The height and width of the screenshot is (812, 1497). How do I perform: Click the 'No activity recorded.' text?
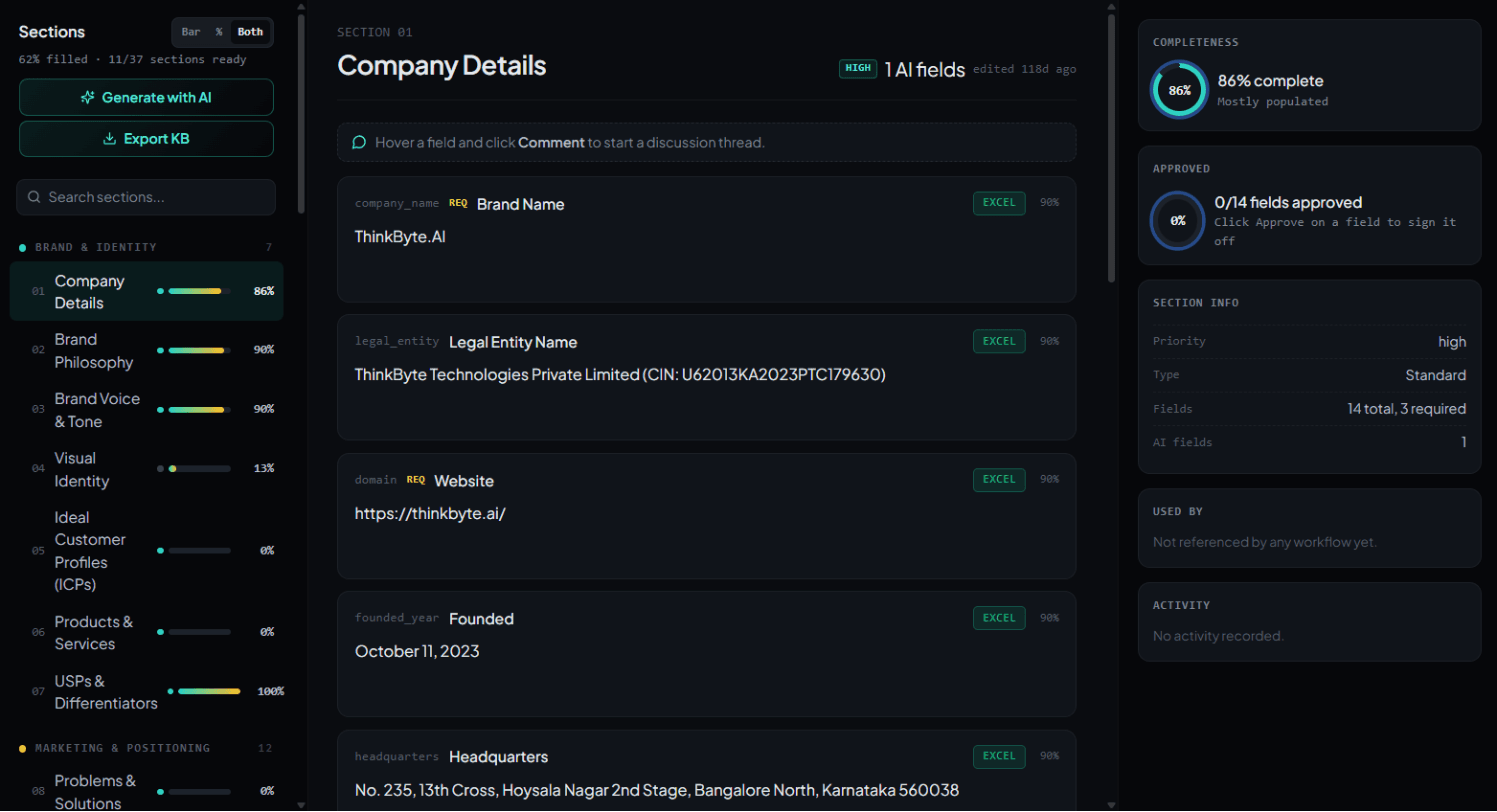click(x=1218, y=636)
